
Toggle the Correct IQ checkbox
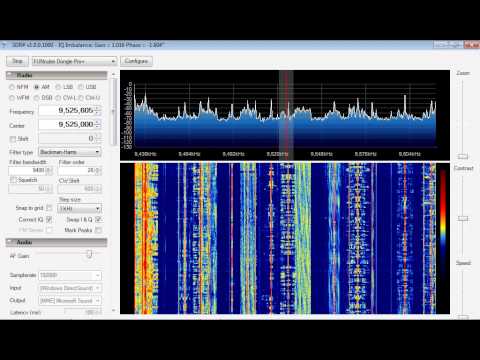tap(49, 219)
